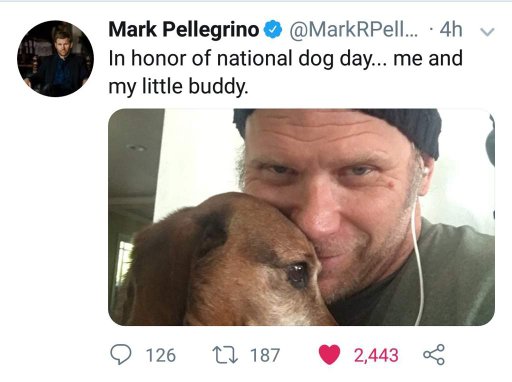Click the reply count 126
This screenshot has width=512, height=382.
(161, 355)
